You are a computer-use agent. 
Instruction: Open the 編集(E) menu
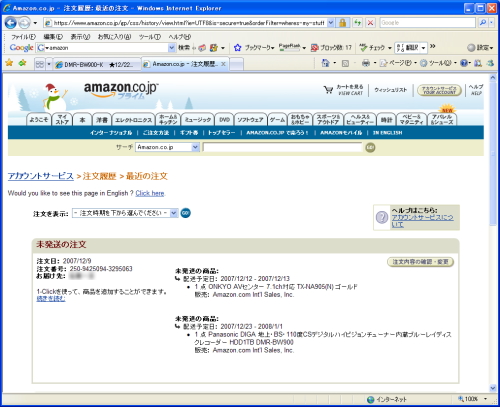[x=53, y=37]
